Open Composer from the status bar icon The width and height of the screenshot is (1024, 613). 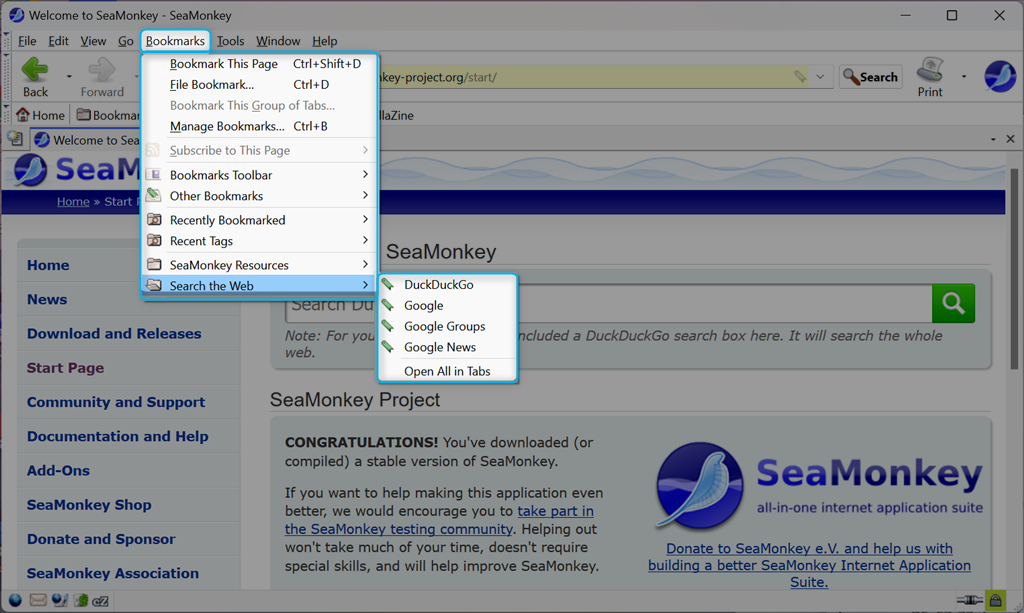59,601
